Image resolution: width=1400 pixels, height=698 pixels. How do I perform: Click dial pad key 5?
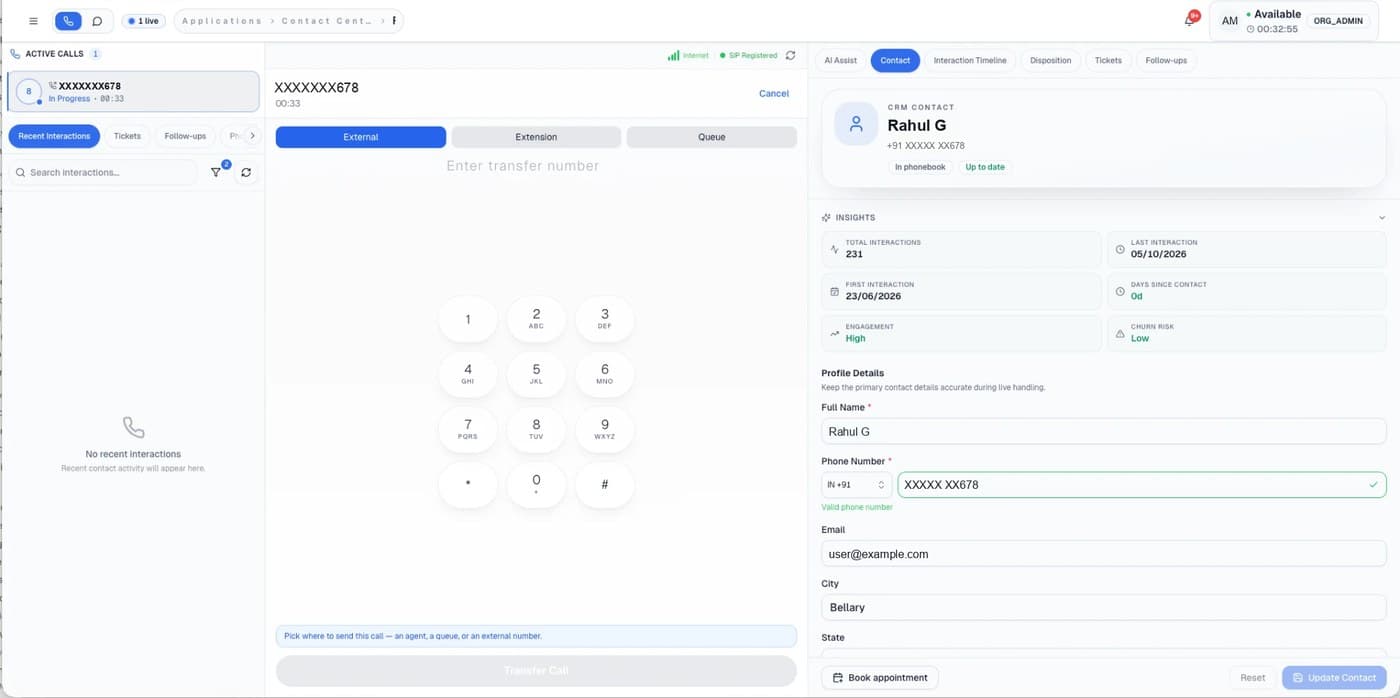(536, 374)
